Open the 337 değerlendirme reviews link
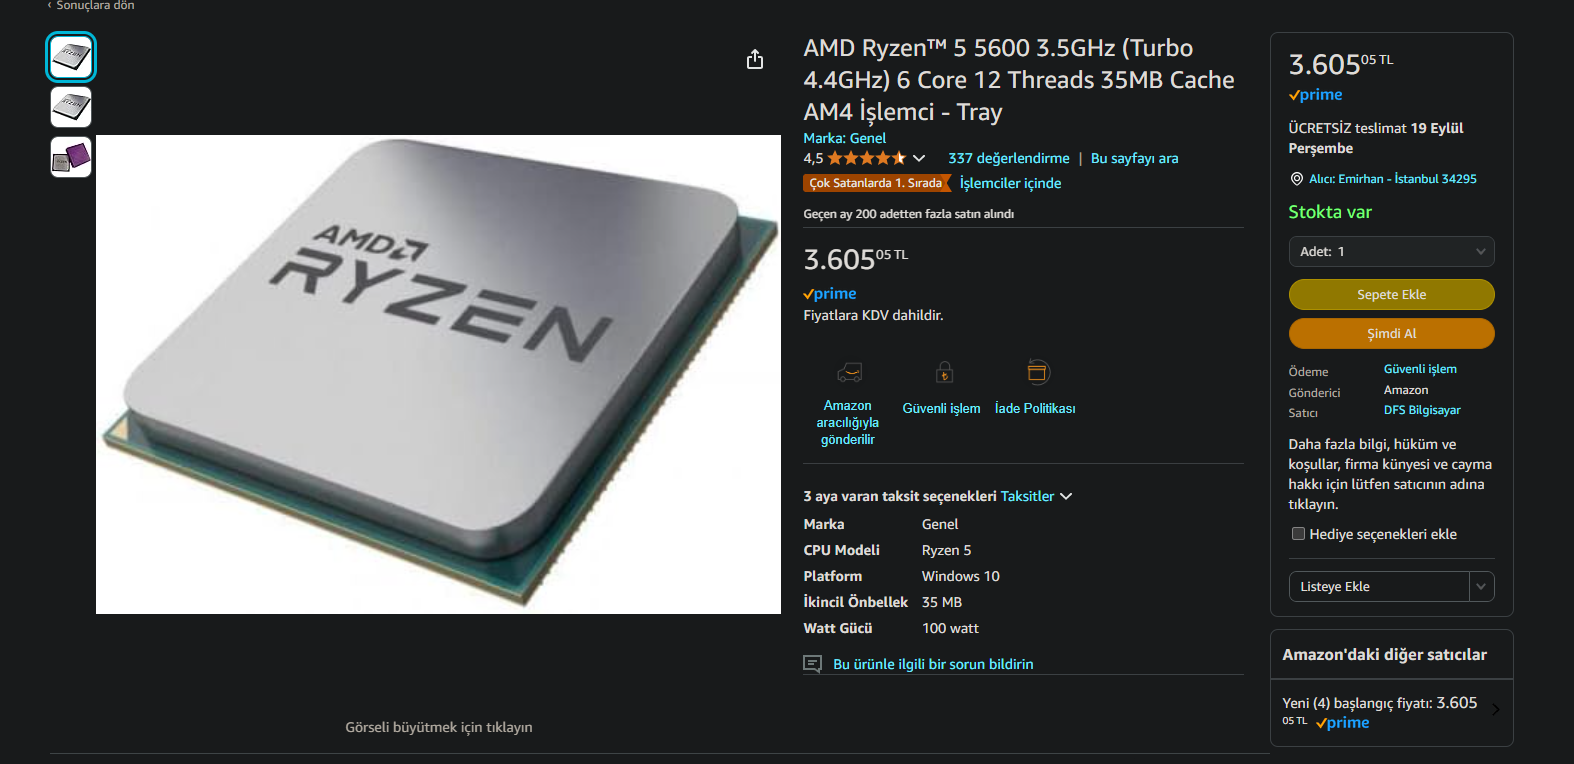 (x=1009, y=158)
